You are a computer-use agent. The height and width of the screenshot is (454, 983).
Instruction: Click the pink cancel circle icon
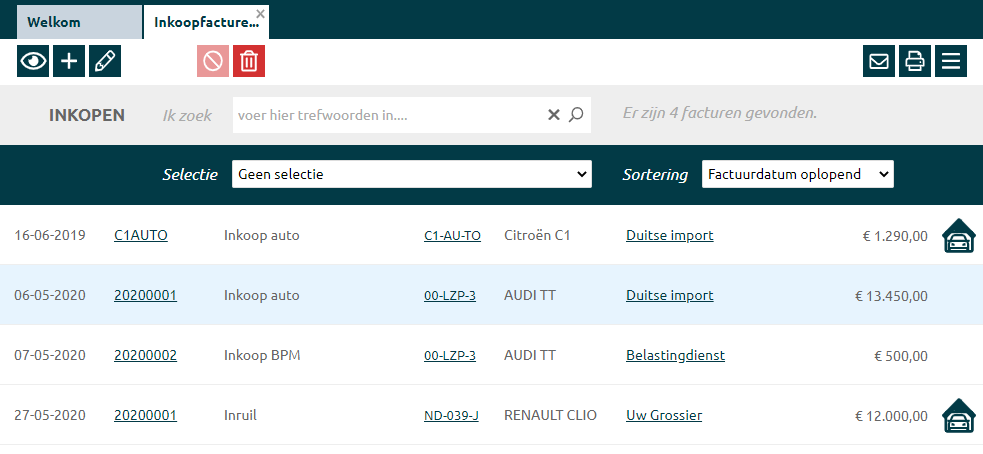click(213, 61)
